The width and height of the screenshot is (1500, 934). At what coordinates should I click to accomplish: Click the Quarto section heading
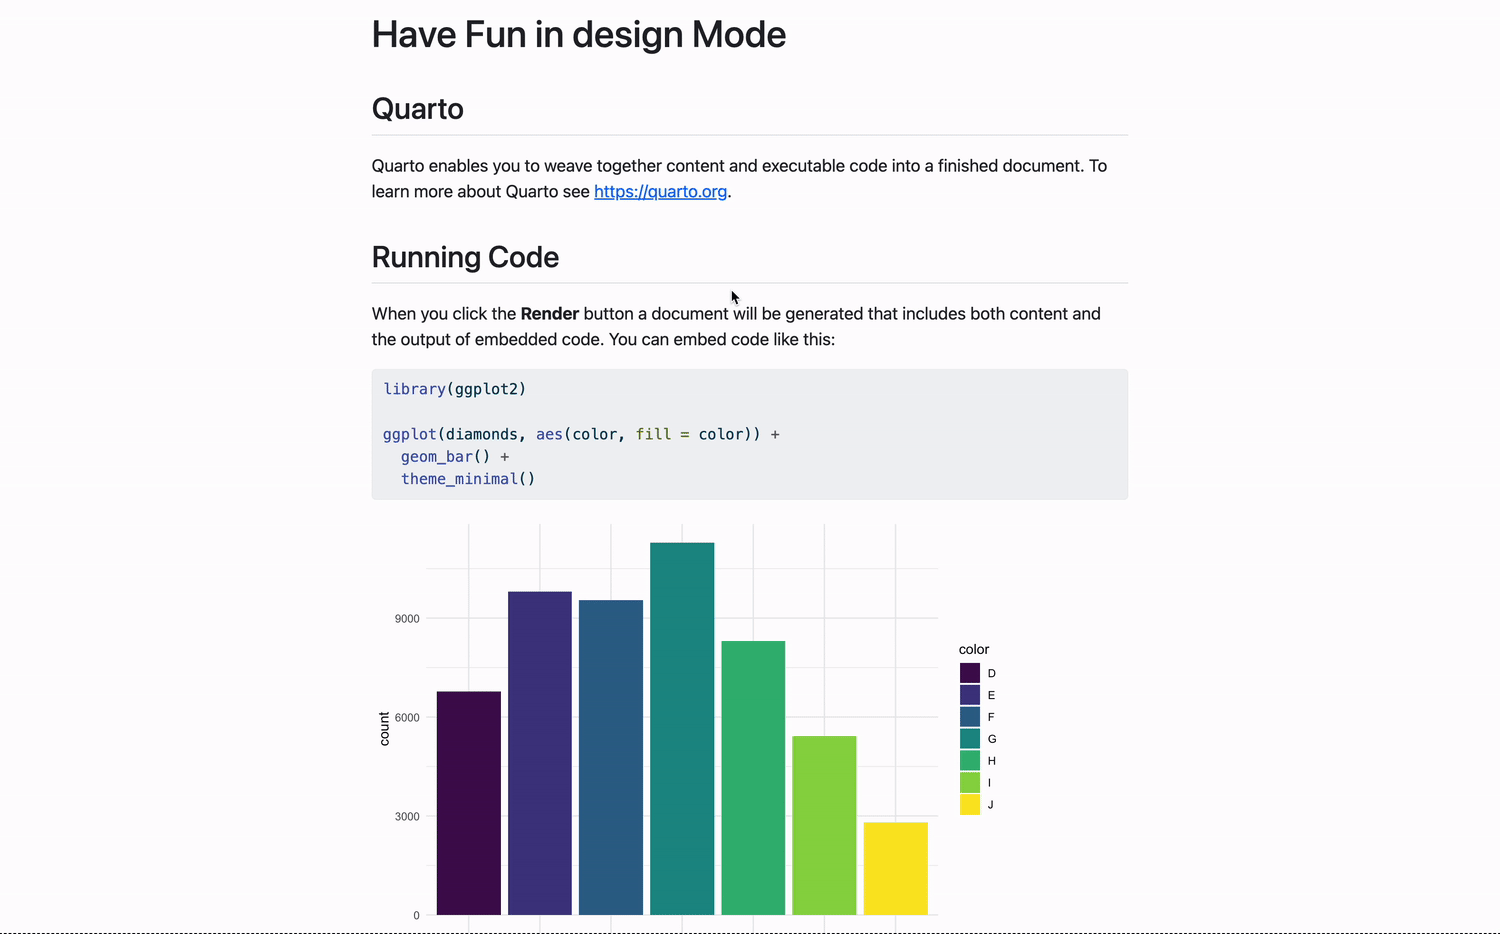[x=418, y=109]
